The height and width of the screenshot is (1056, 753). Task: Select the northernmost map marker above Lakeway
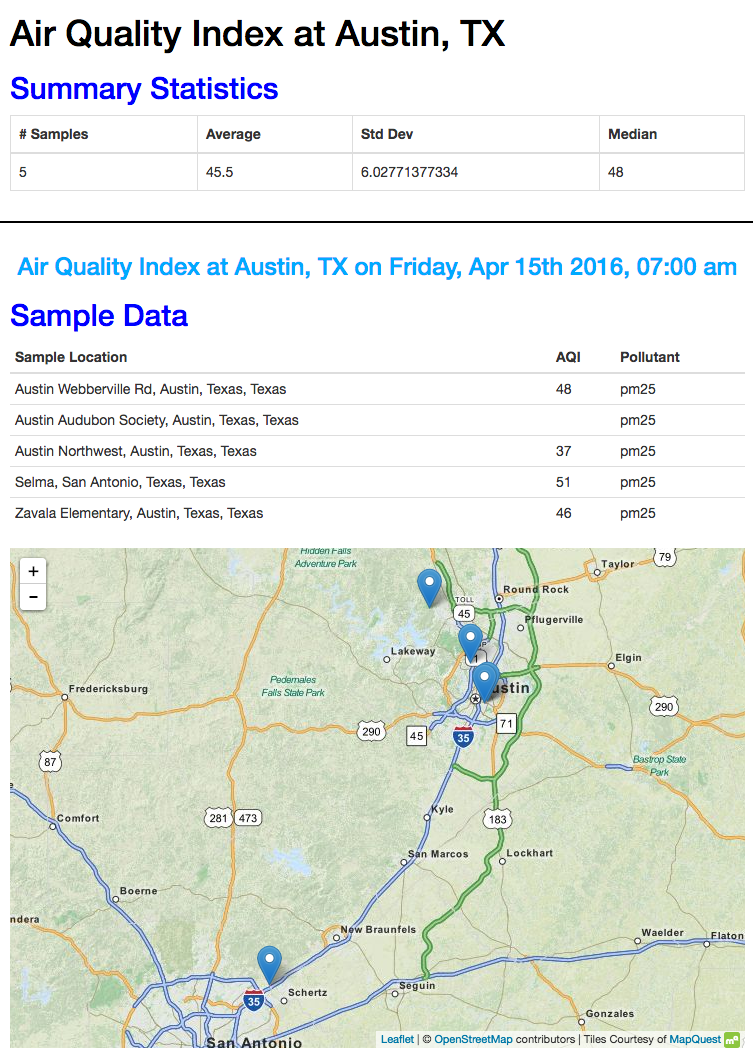click(x=429, y=588)
